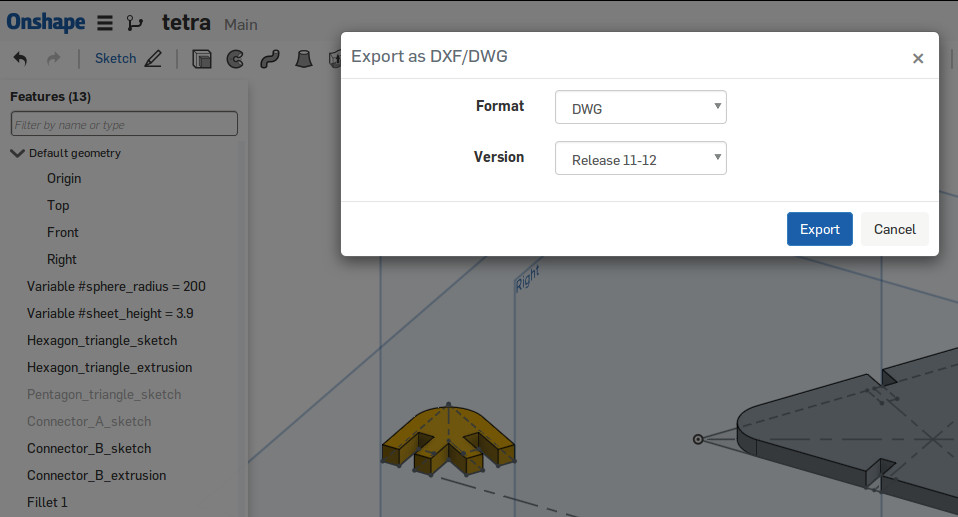Select the Extrude tool icon

pos(202,59)
